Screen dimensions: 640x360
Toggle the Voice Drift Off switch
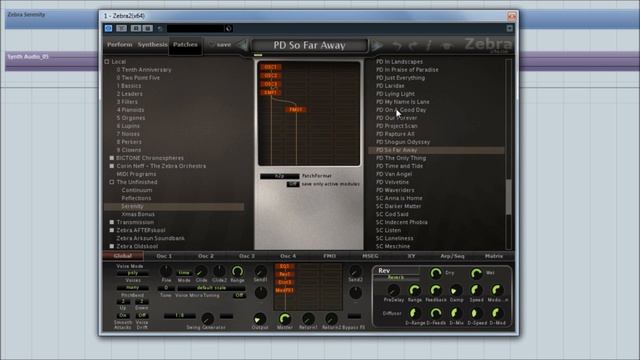click(142, 316)
